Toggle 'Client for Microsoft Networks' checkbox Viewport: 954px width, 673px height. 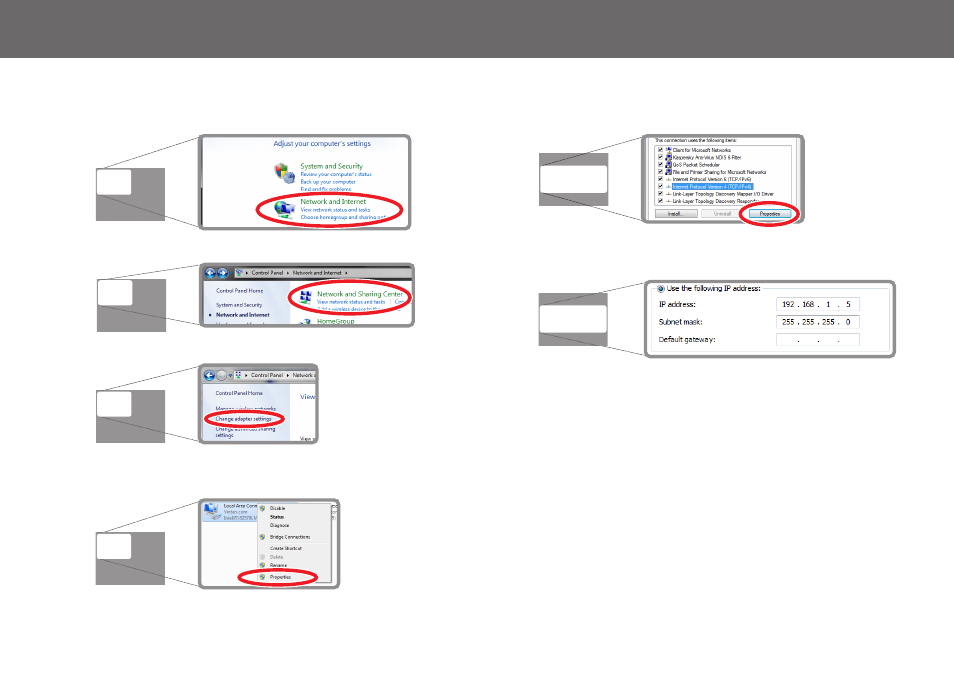click(x=661, y=150)
